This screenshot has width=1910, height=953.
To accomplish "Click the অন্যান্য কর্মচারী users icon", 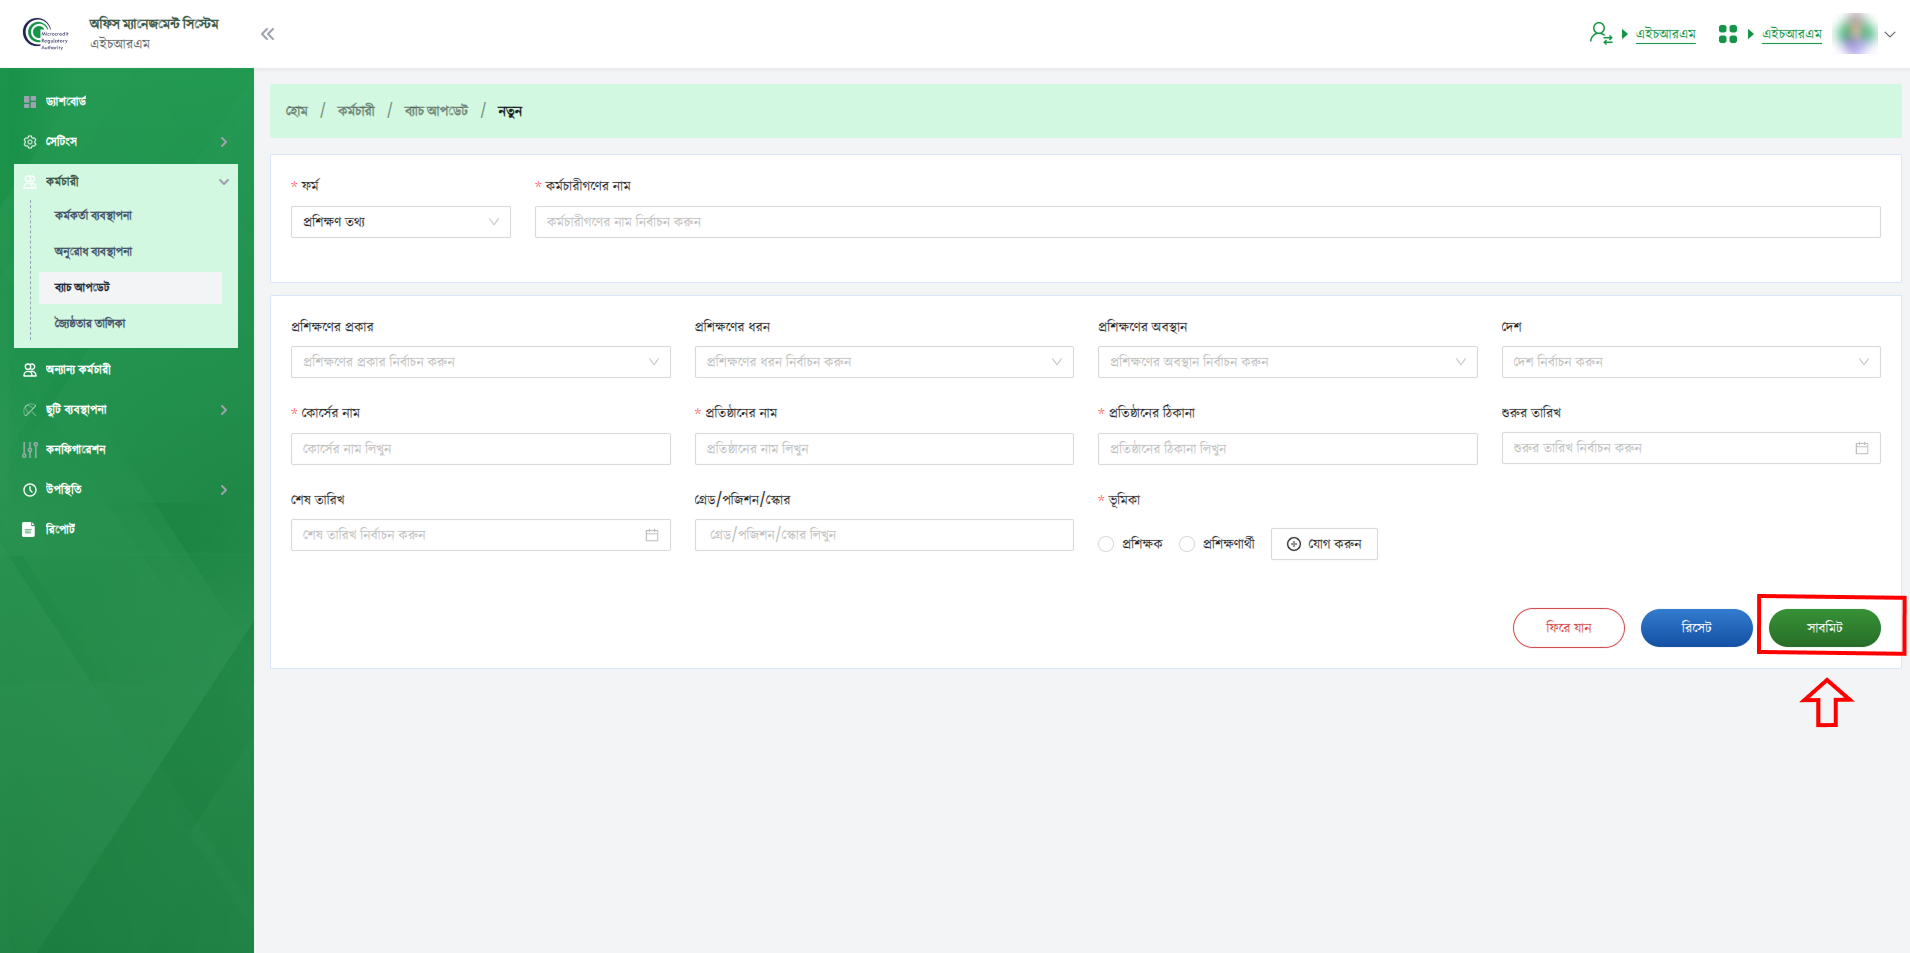I will (30, 370).
